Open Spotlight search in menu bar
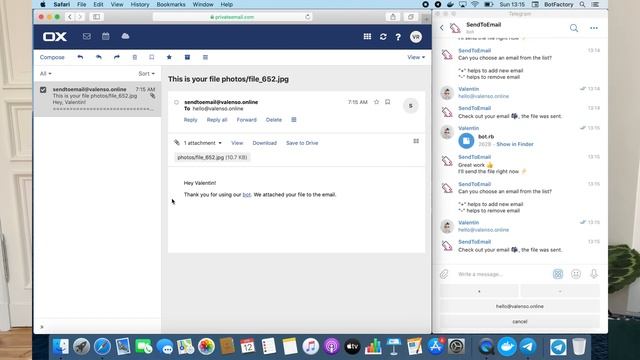This screenshot has width=640, height=360. pyautogui.click(x=582, y=4)
